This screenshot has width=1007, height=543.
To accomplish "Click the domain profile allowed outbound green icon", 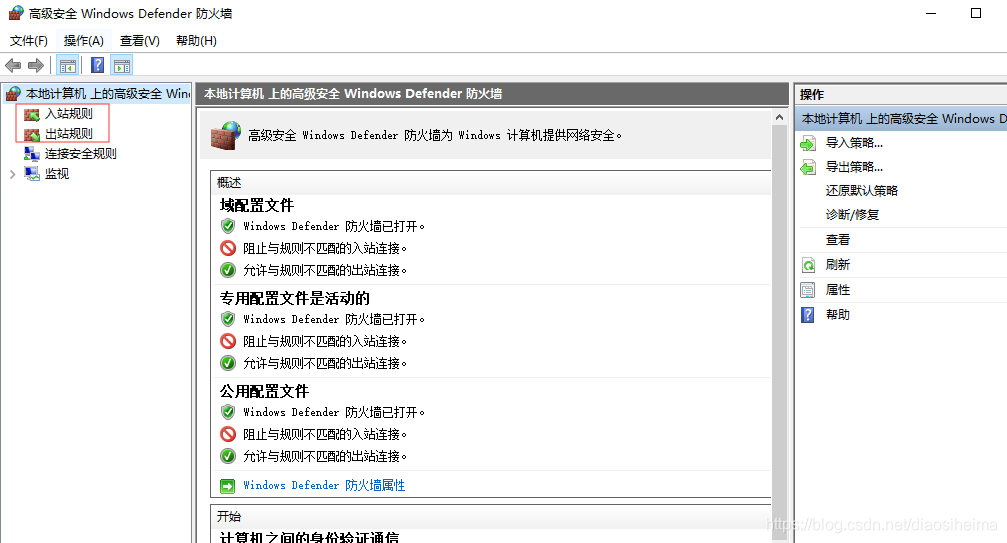I will [228, 270].
